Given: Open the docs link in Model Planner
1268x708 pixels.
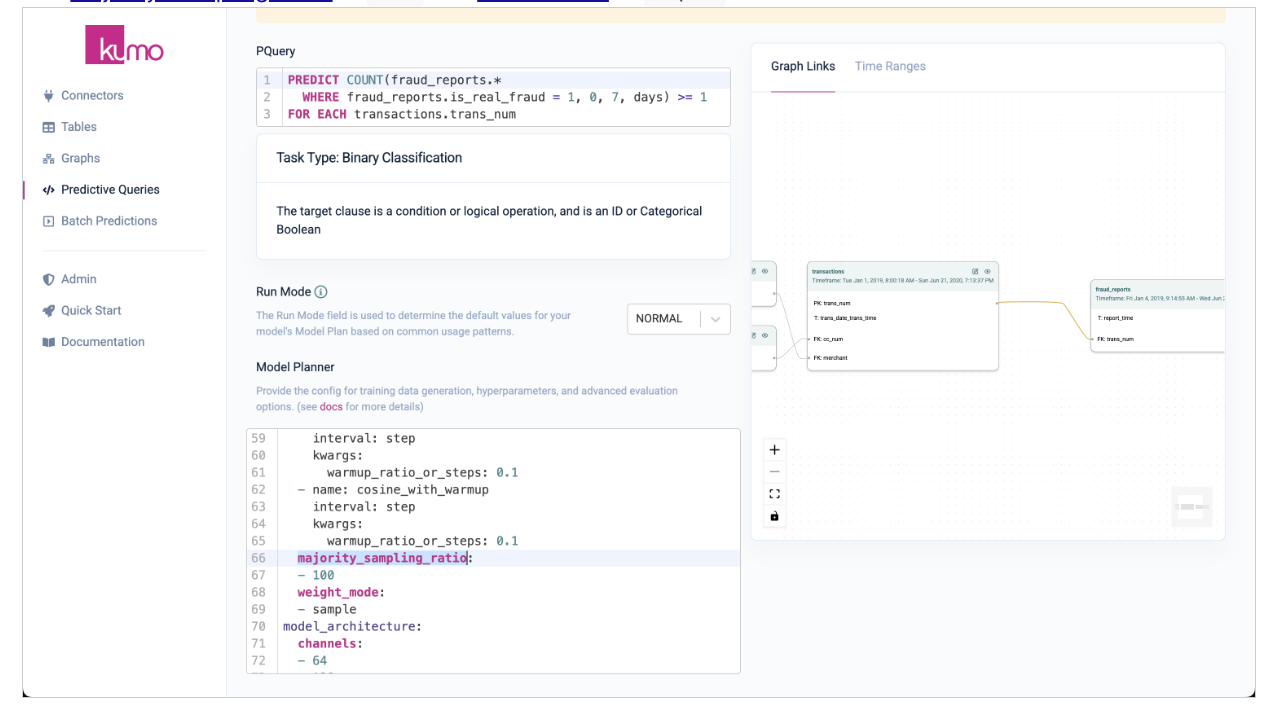Looking at the screenshot, I should 330,407.
